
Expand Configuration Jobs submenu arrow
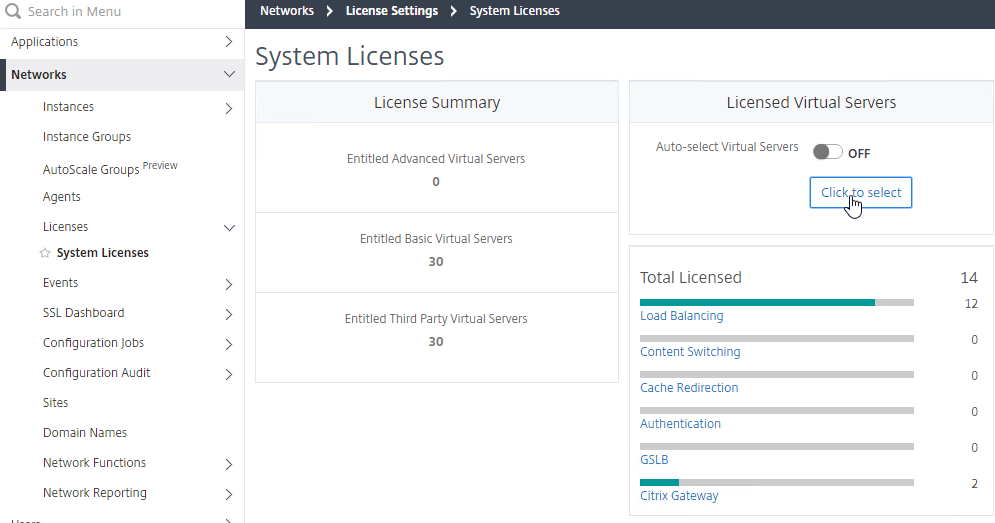pyautogui.click(x=229, y=344)
